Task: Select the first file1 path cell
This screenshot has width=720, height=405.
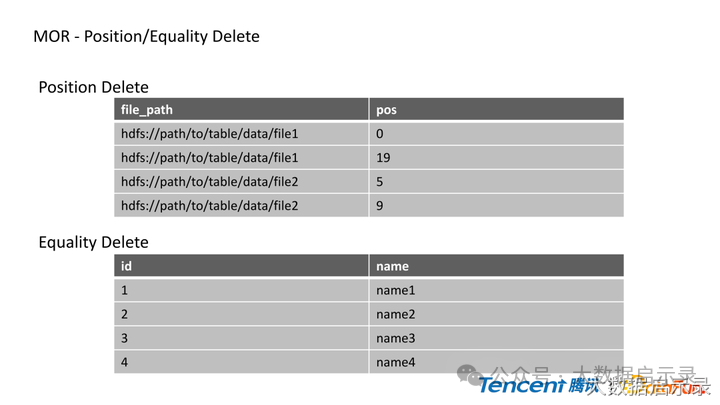Action: pos(241,134)
